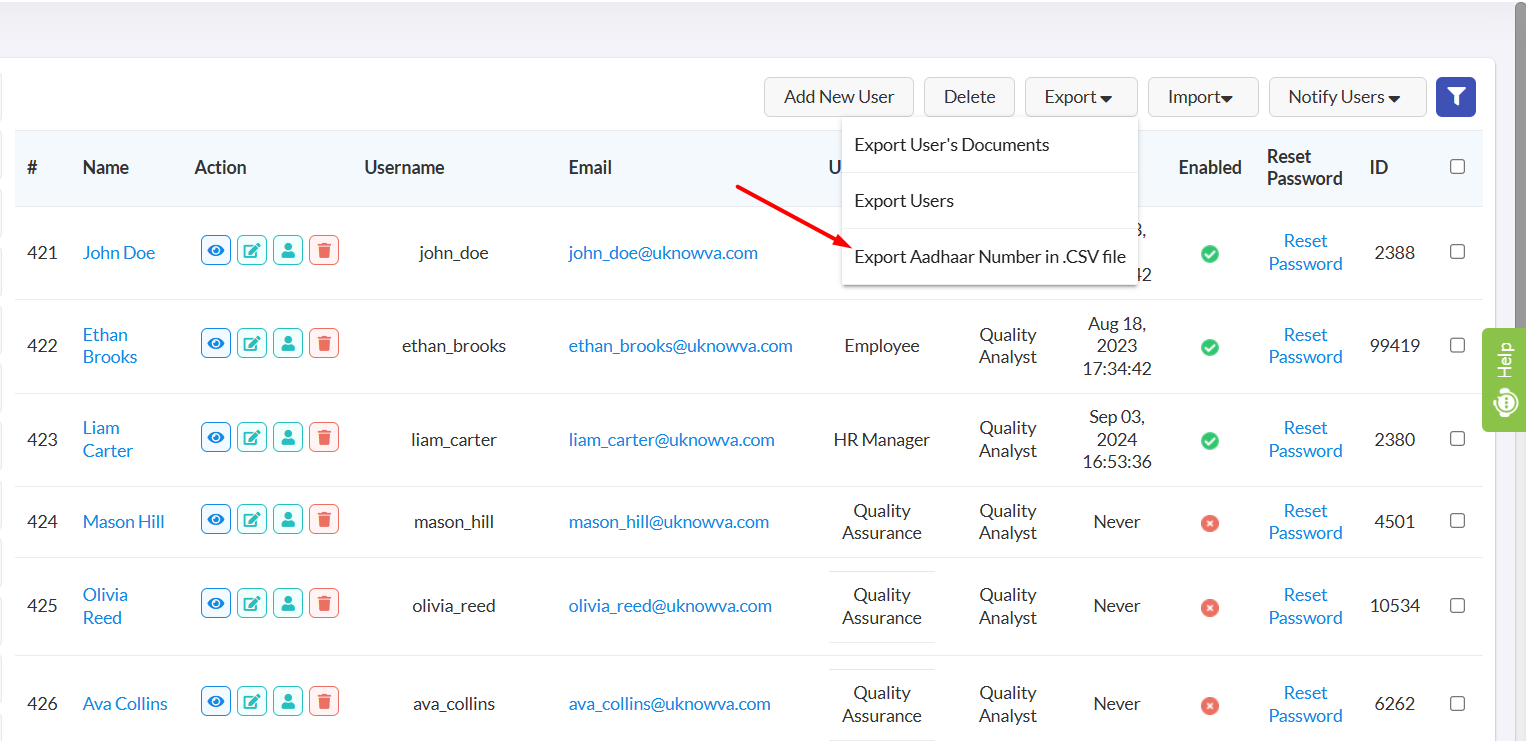Click the view eye icon for Olivia Reed
Image resolution: width=1526 pixels, height=741 pixels.
216,603
